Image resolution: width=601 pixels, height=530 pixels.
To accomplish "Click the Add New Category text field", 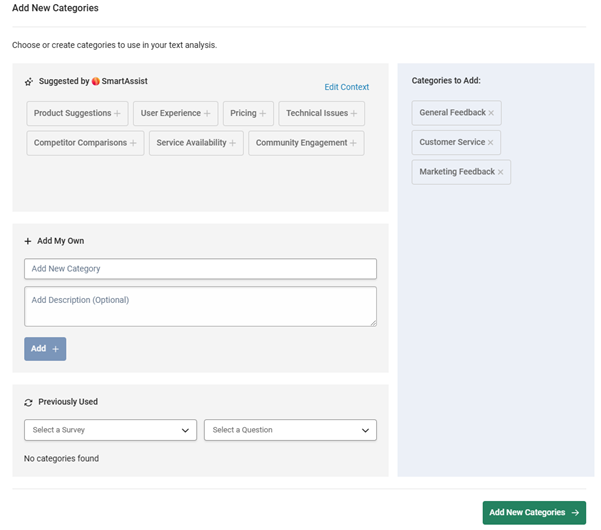I will pos(200,269).
